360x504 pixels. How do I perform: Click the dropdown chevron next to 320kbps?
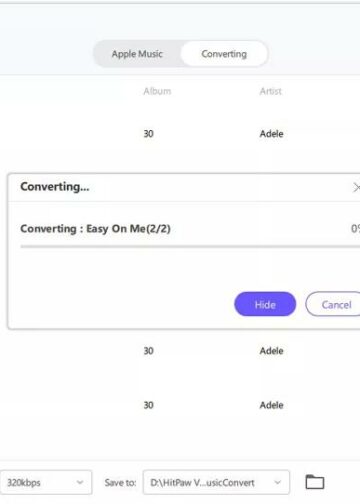(x=80, y=482)
